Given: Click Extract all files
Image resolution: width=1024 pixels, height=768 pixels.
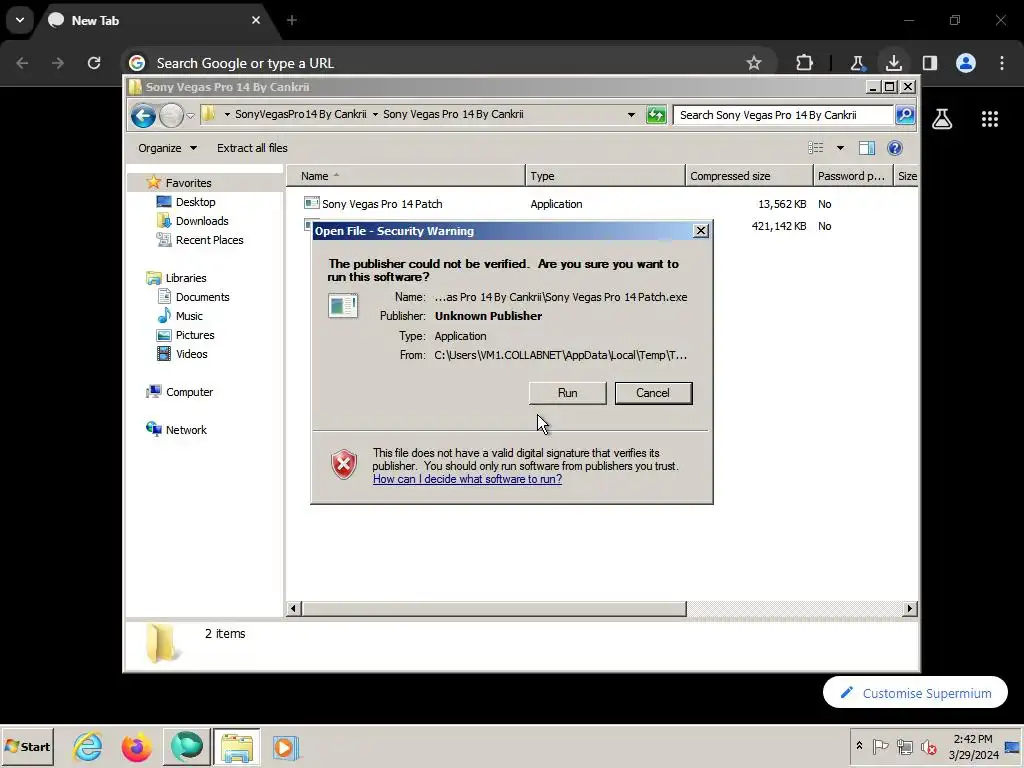Looking at the screenshot, I should 252,148.
